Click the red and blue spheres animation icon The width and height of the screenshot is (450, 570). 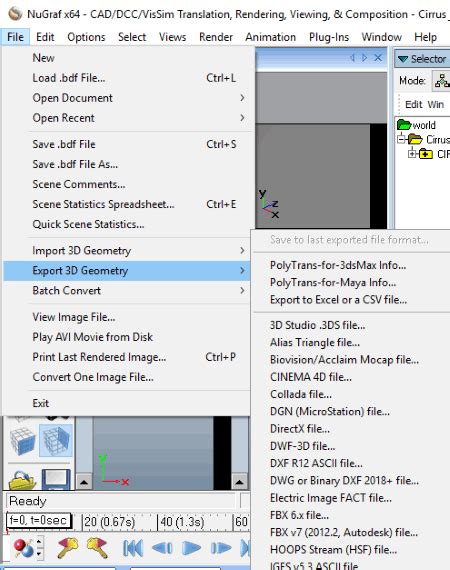coord(23,548)
